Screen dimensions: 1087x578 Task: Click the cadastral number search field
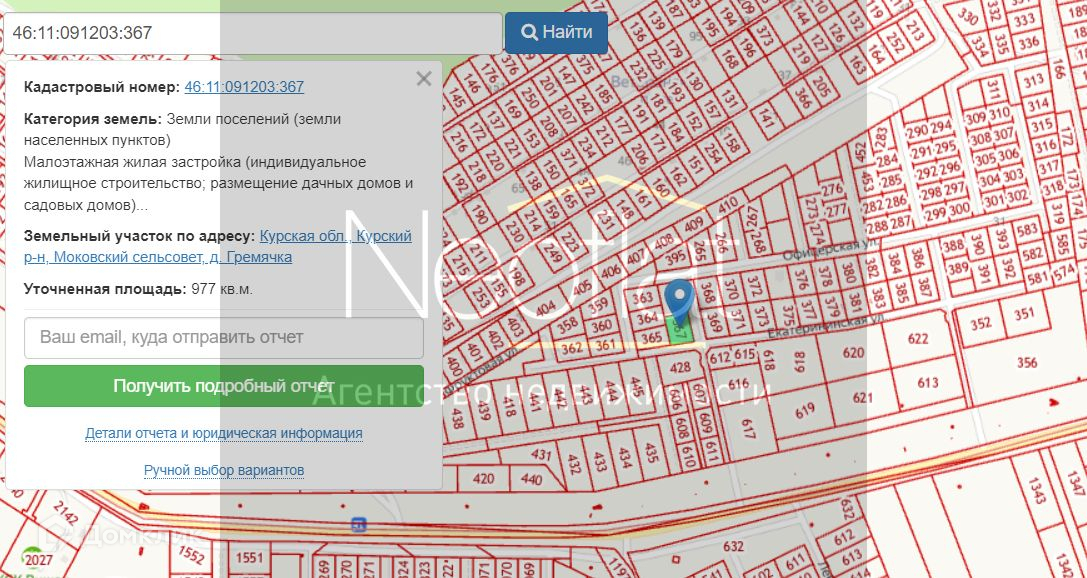[x=252, y=33]
